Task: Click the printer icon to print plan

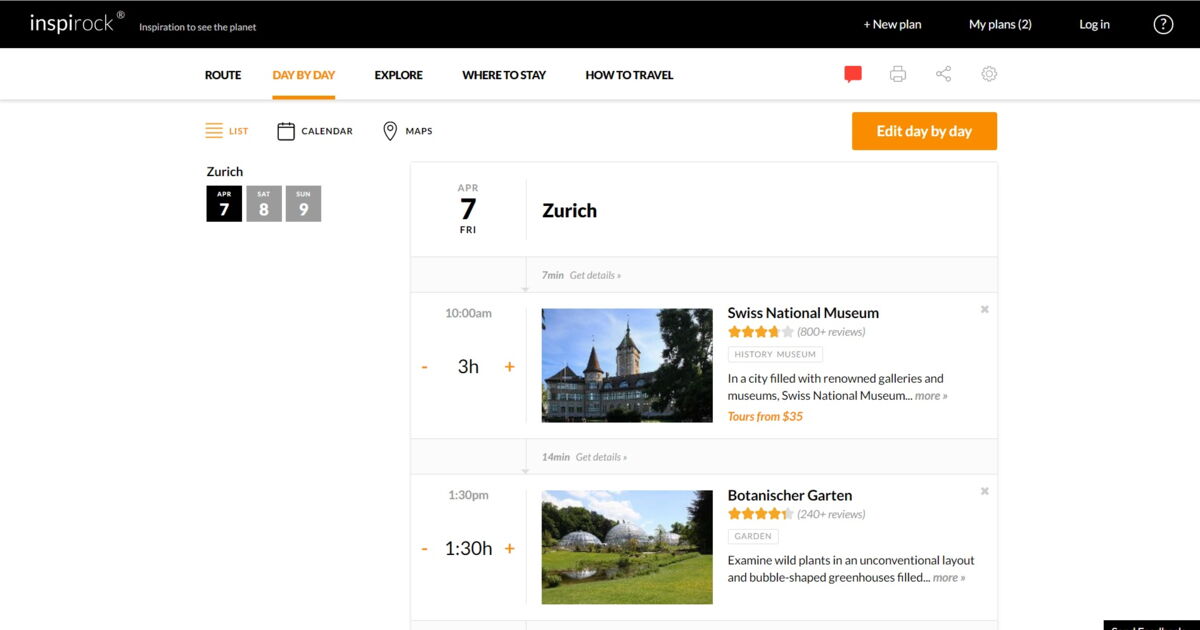Action: [898, 74]
